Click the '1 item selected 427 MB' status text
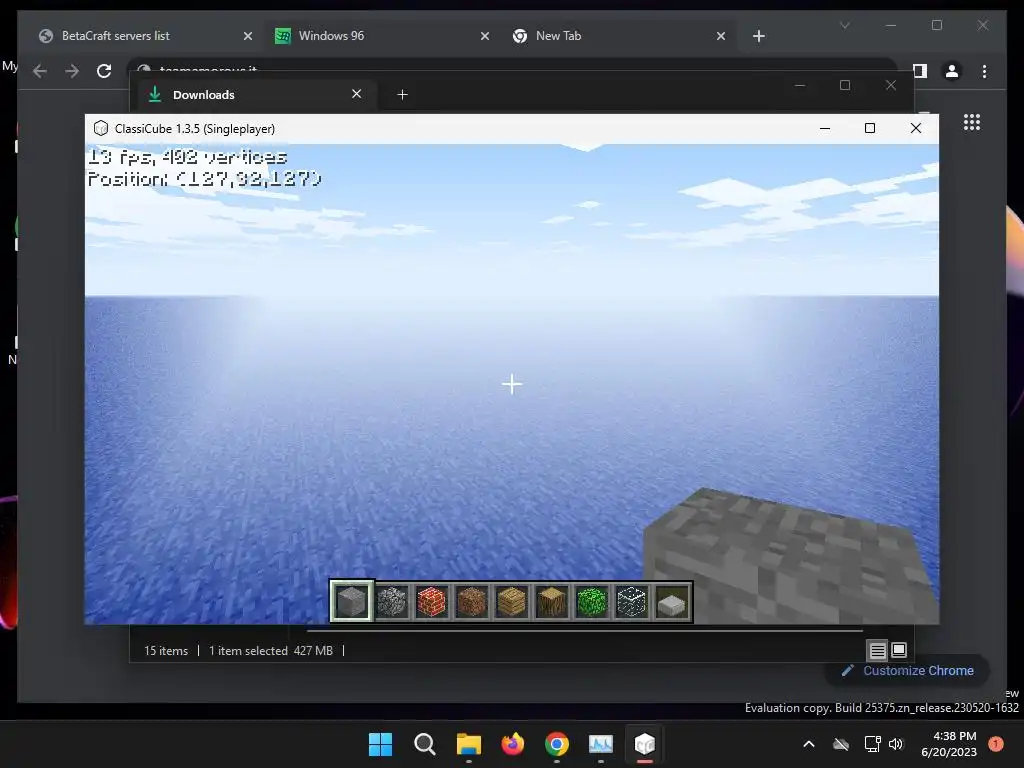This screenshot has height=768, width=1024. 271,650
